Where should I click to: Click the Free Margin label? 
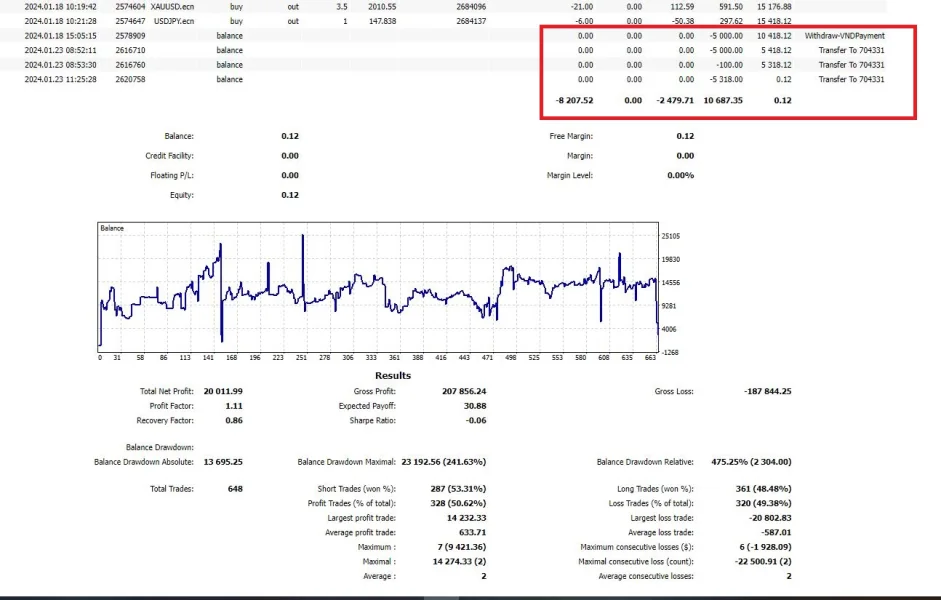pyautogui.click(x=571, y=136)
